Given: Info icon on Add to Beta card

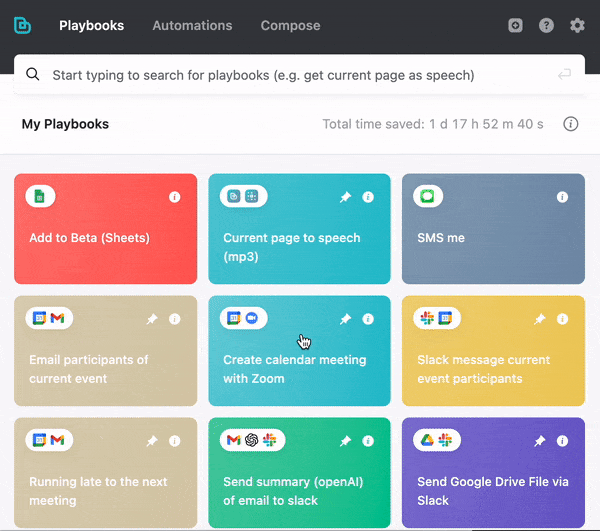Looking at the screenshot, I should click(174, 197).
